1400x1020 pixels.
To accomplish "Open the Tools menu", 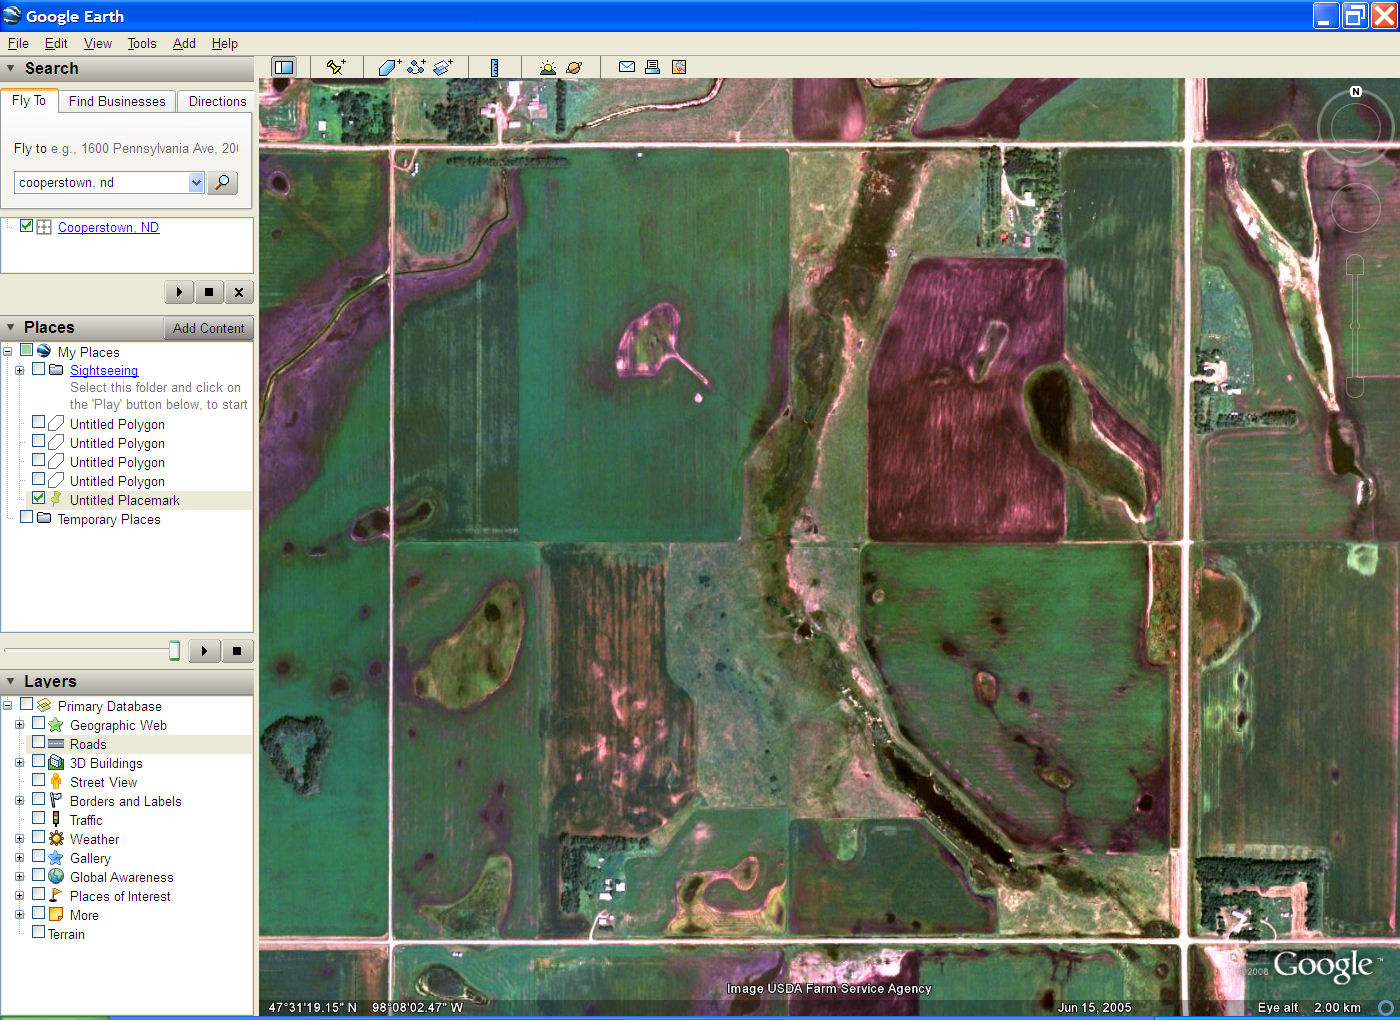I will 142,43.
